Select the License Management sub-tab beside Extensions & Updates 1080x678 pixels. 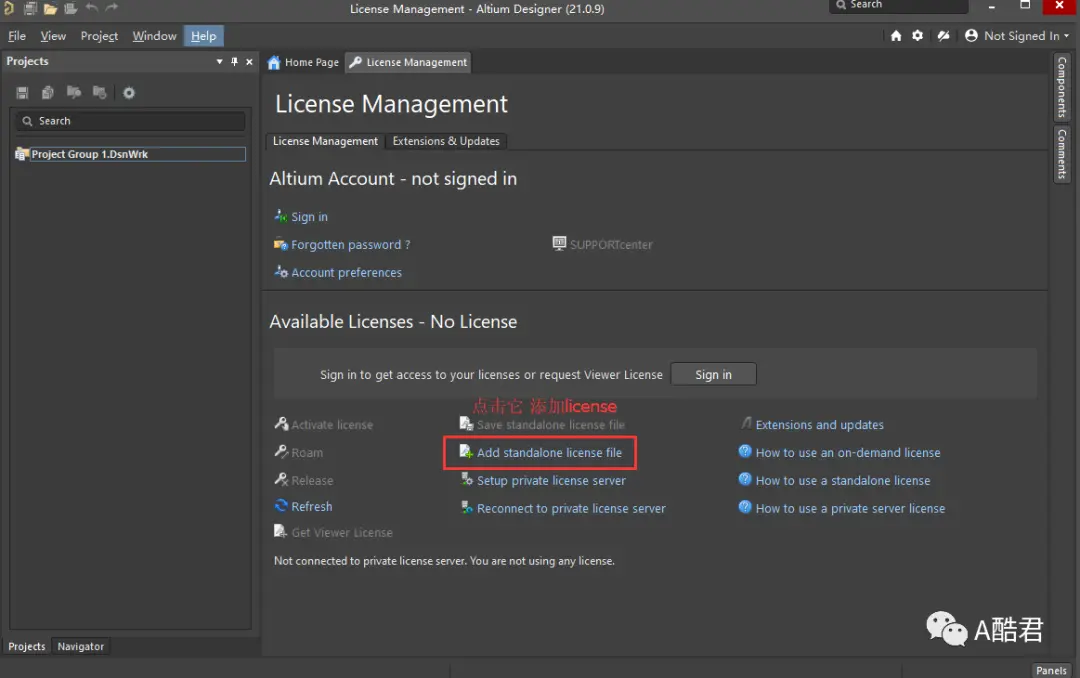[x=325, y=141]
